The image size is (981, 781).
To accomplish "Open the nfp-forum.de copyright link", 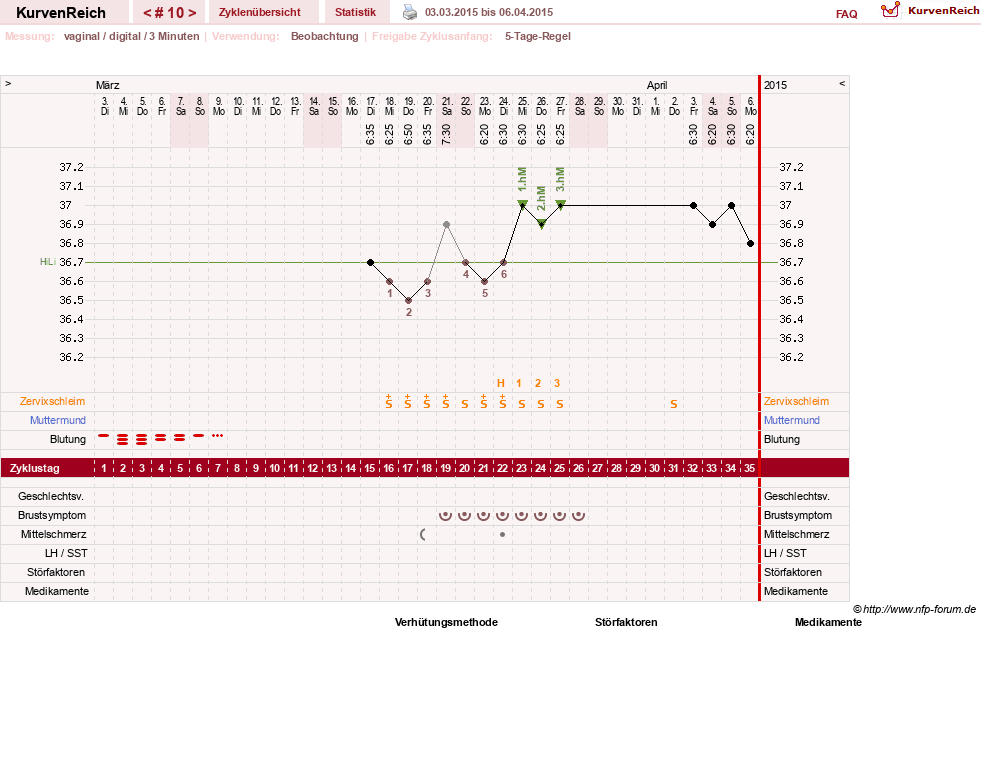I will (915, 609).
